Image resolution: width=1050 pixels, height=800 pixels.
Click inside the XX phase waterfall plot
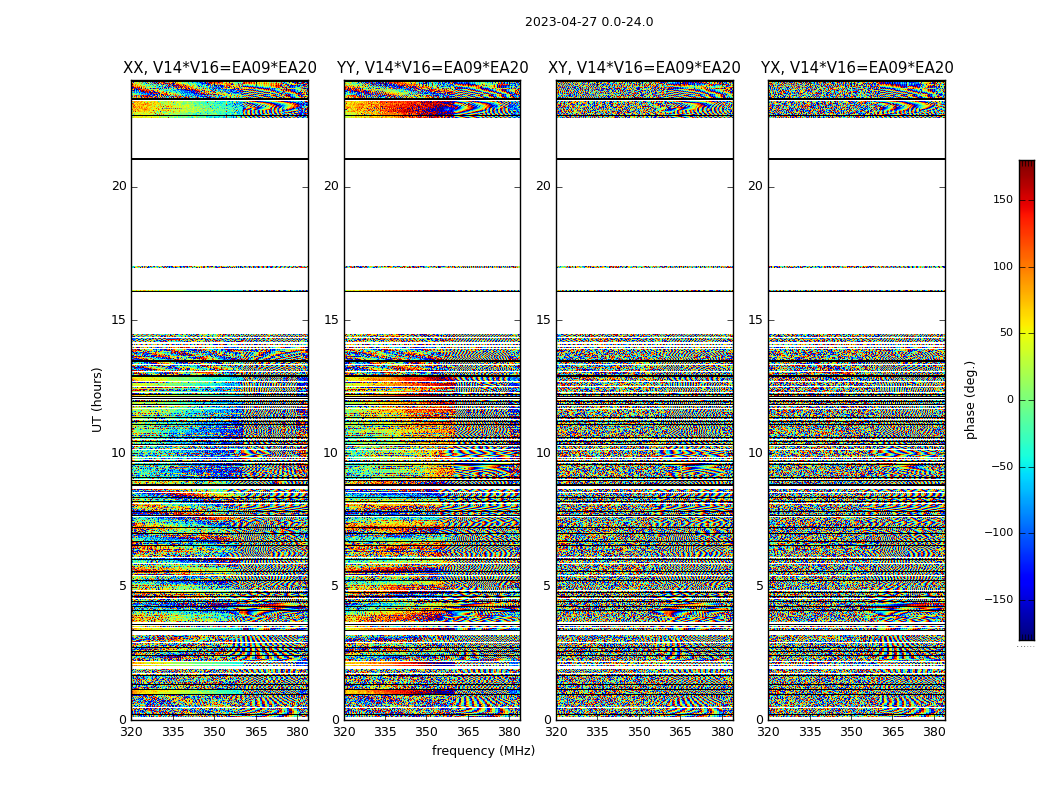pos(220,400)
